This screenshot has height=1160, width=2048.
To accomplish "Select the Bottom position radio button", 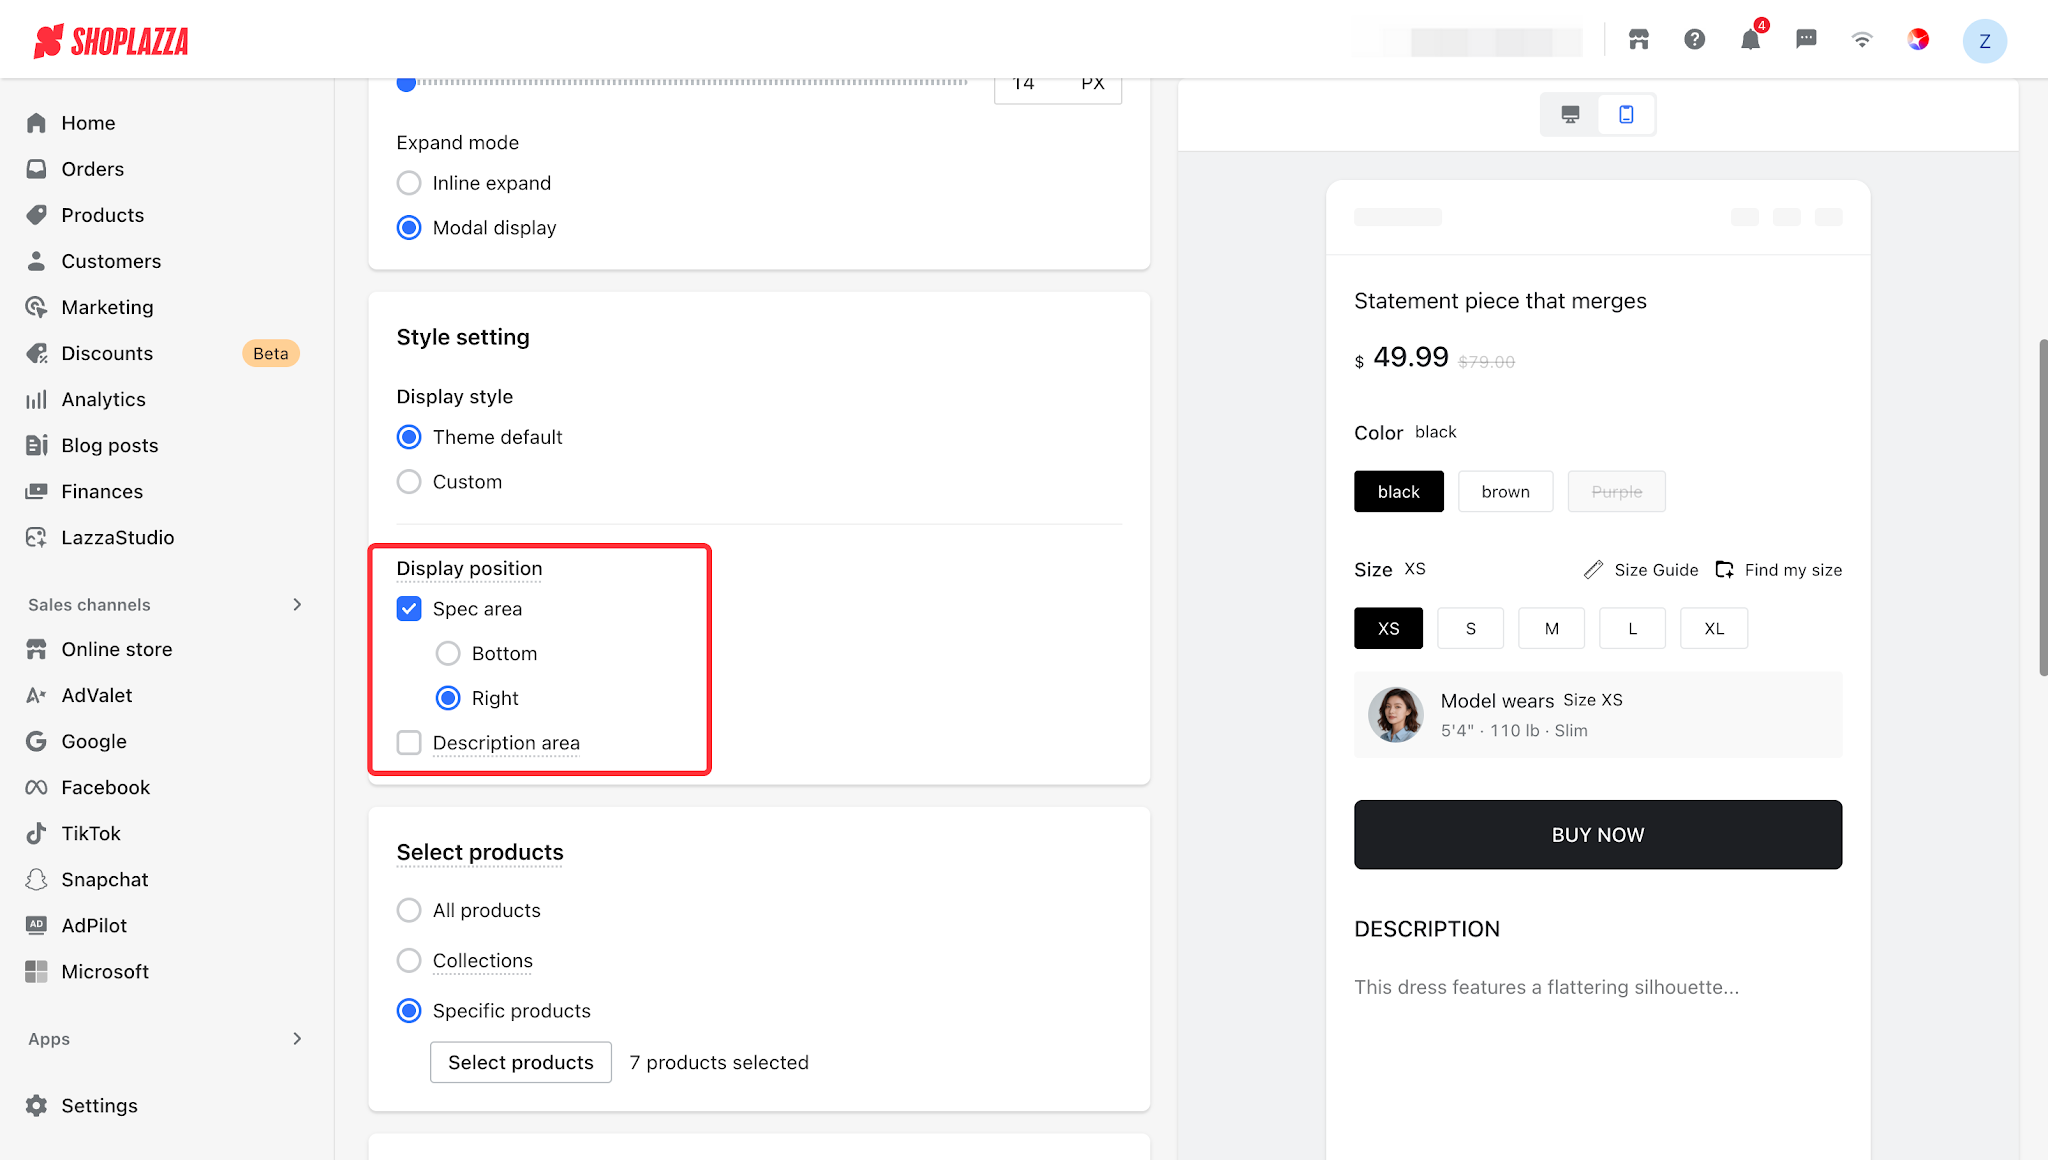I will (448, 654).
